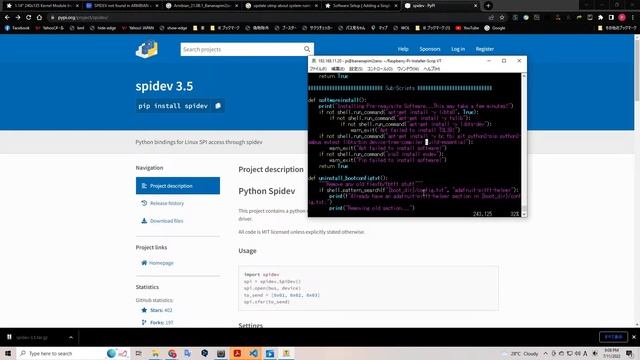Viewport: 640px width, 360px height.
Task: Open the ウィンドウ menu in the terminal window
Action: [x=408, y=69]
